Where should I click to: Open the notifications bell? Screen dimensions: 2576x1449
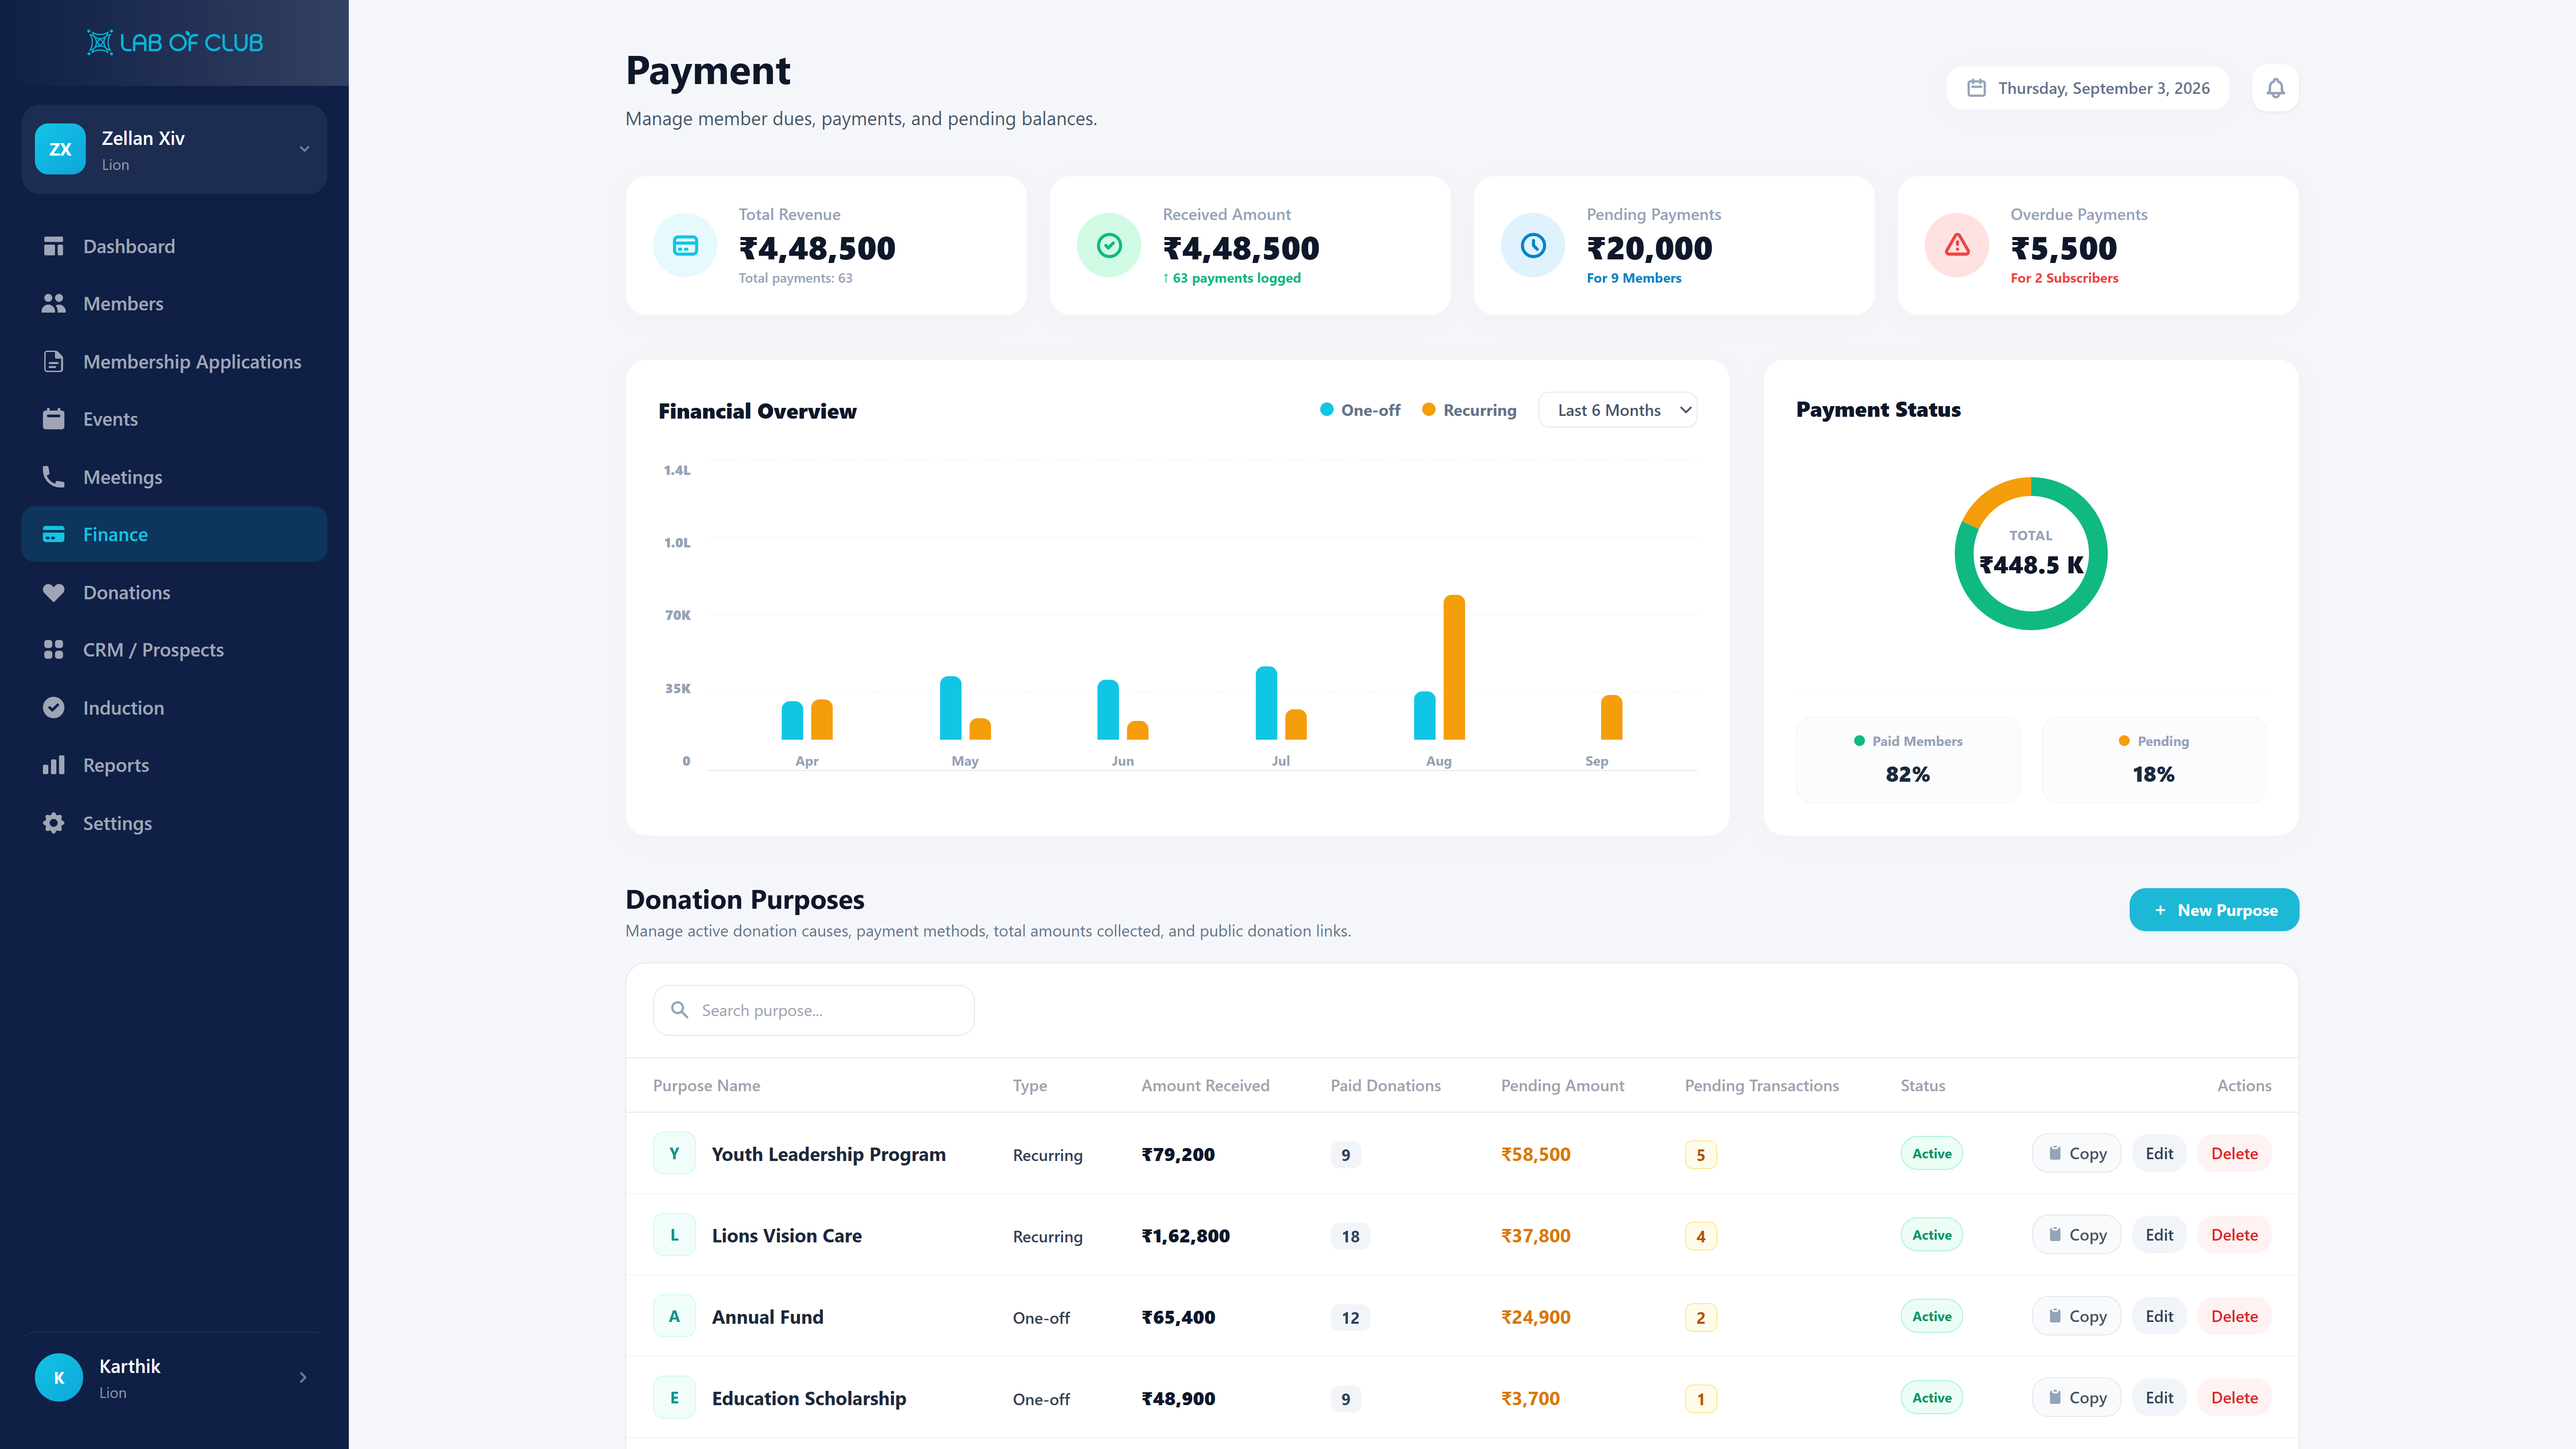pyautogui.click(x=2275, y=88)
